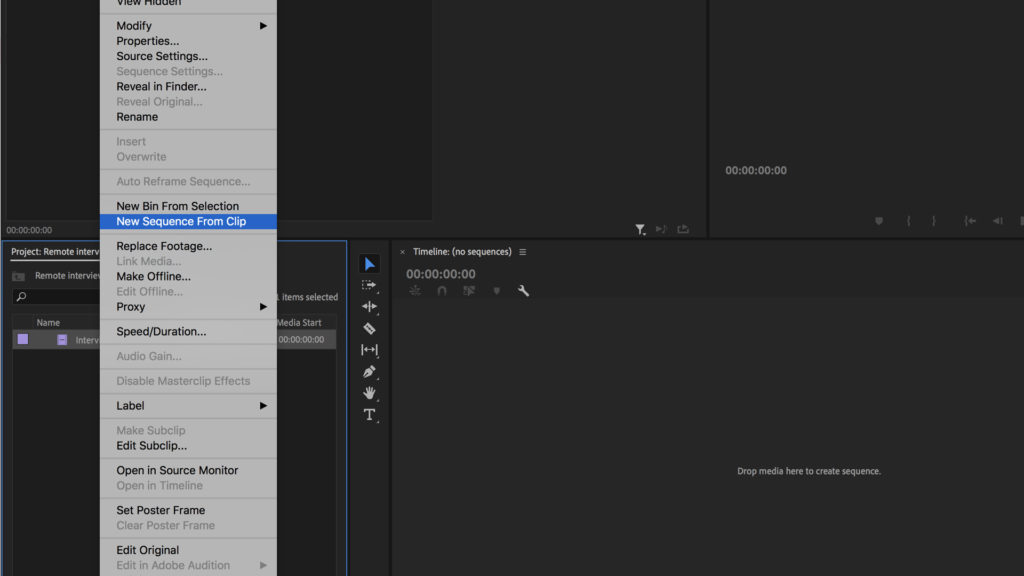Open Speed/Duration... dialog
This screenshot has height=576, width=1024.
click(188, 332)
